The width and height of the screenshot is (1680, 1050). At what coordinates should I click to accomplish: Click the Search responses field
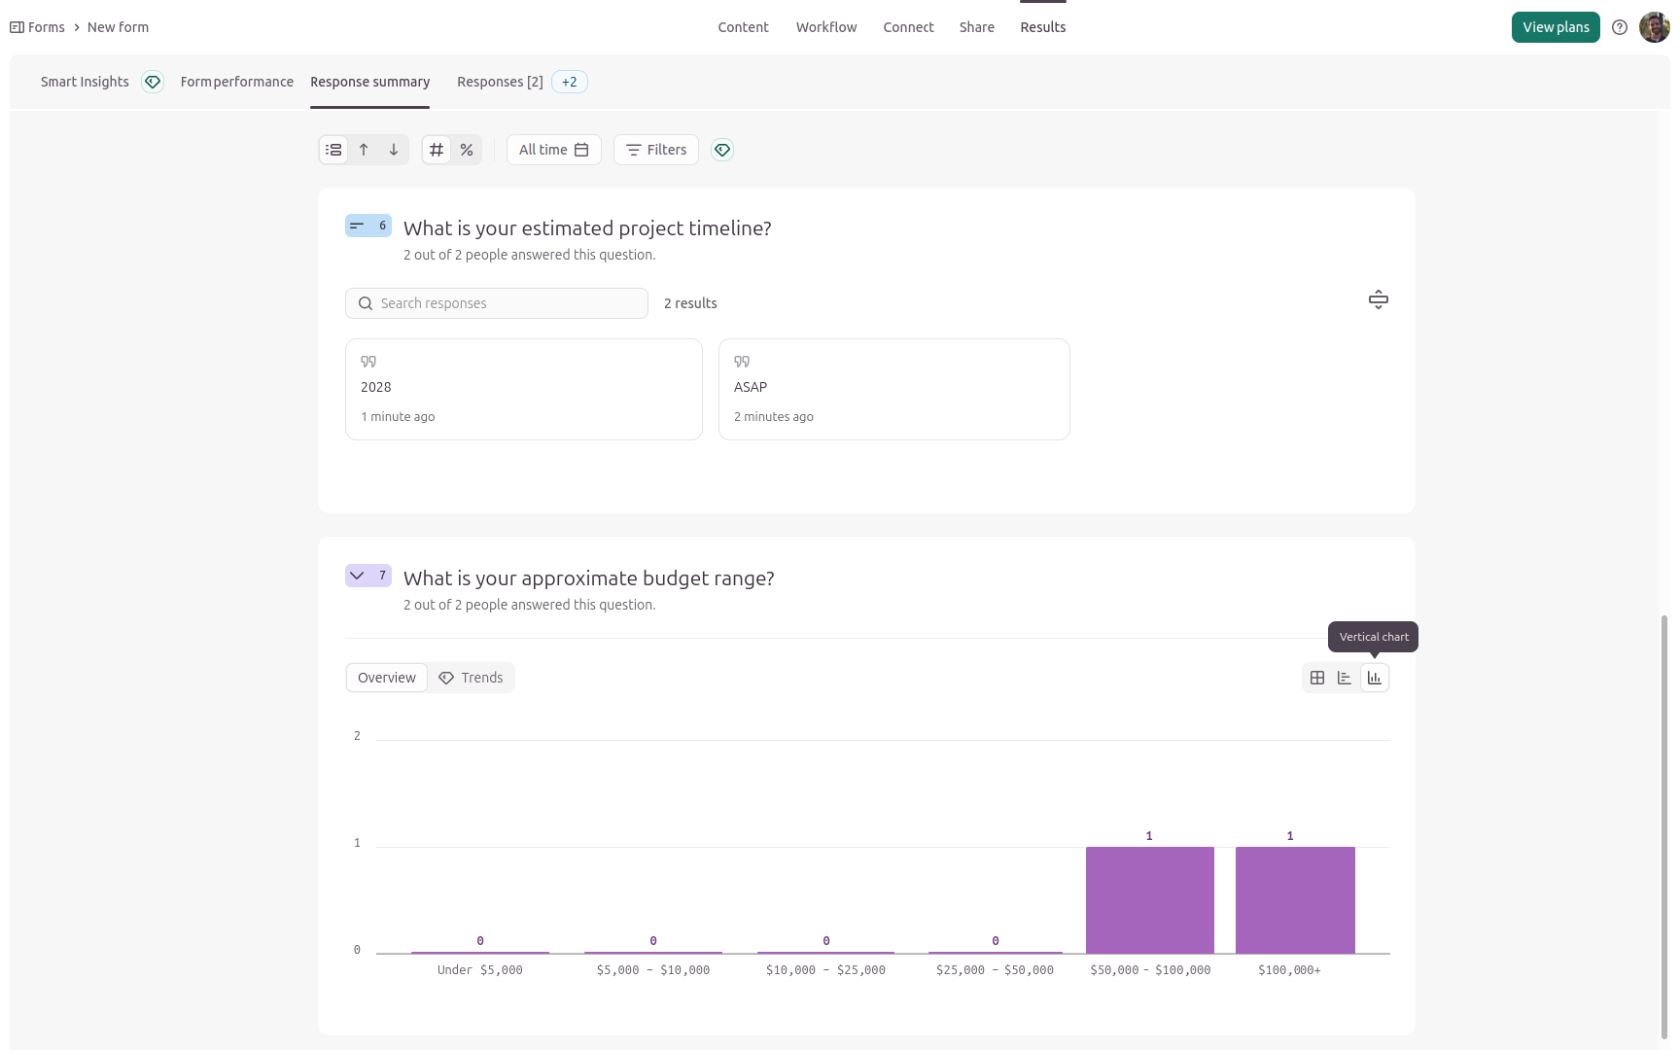click(497, 303)
